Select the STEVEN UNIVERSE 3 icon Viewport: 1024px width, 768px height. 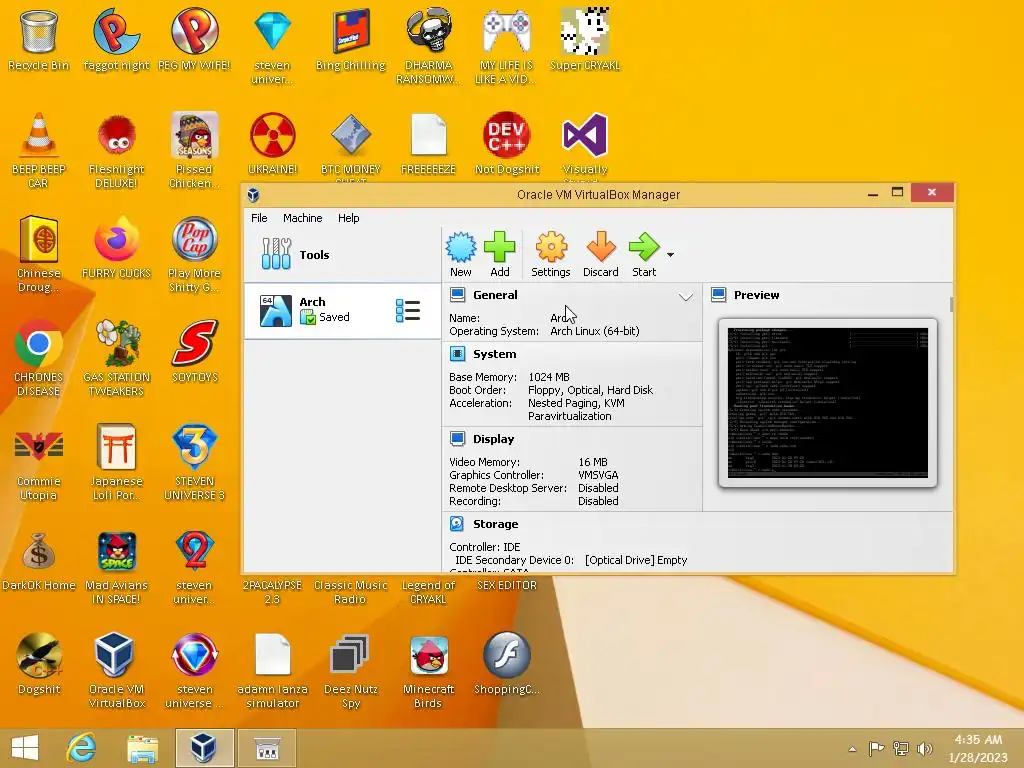click(x=195, y=462)
